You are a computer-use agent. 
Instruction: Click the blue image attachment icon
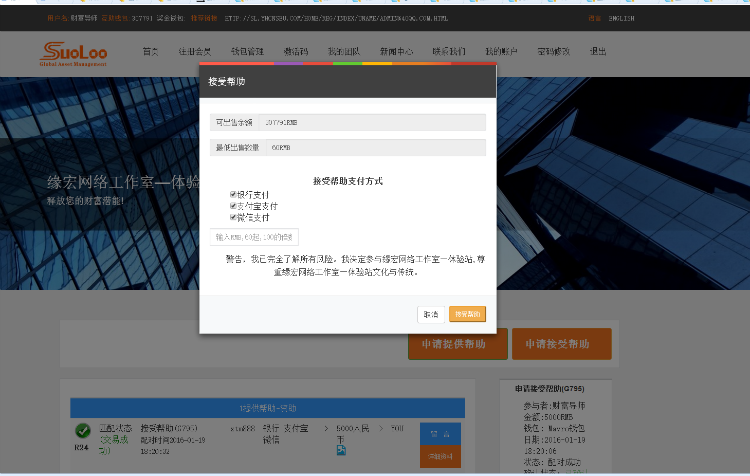tap(341, 450)
